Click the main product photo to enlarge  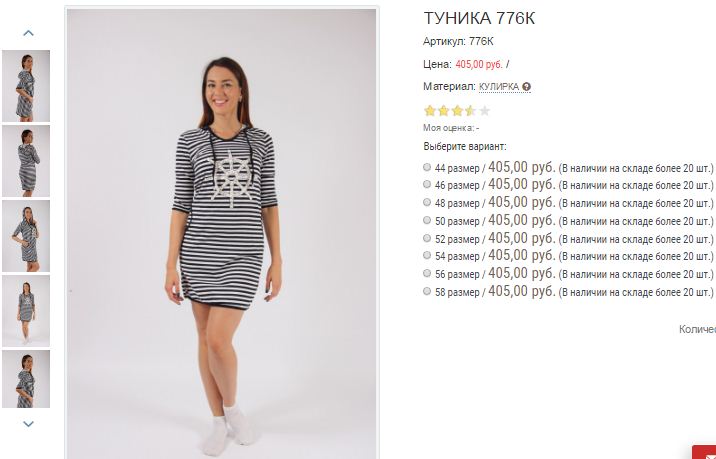(221, 233)
